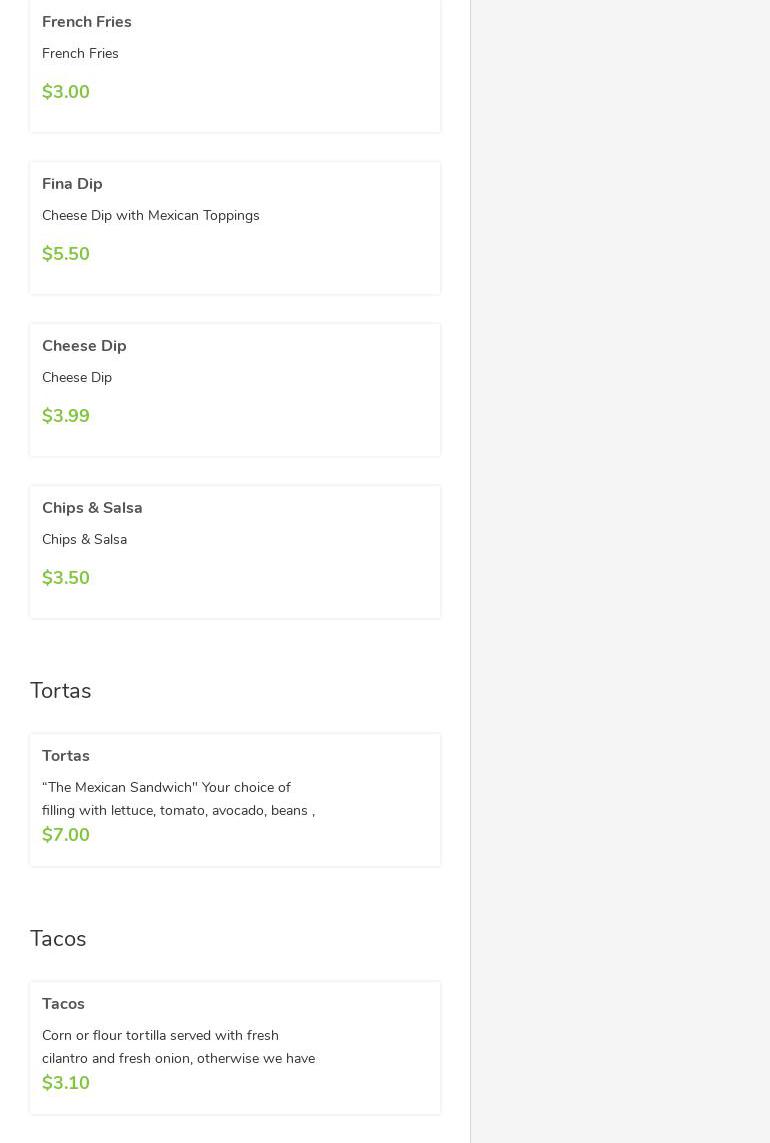Click the $5.50 Fina Dip price
The width and height of the screenshot is (770, 1143).
pyautogui.click(x=66, y=254)
